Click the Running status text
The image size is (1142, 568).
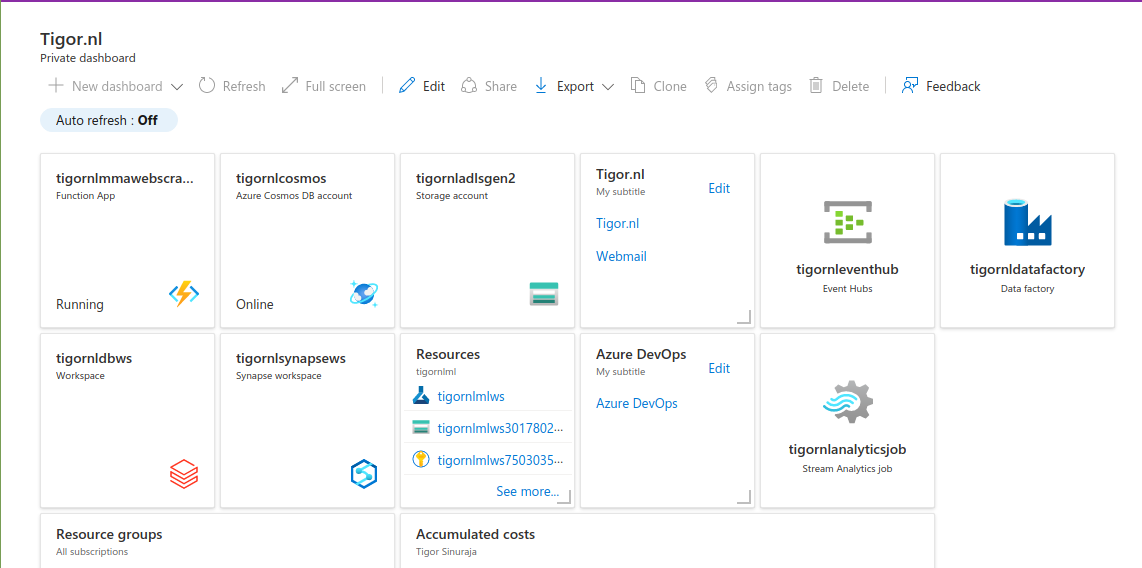tap(79, 304)
